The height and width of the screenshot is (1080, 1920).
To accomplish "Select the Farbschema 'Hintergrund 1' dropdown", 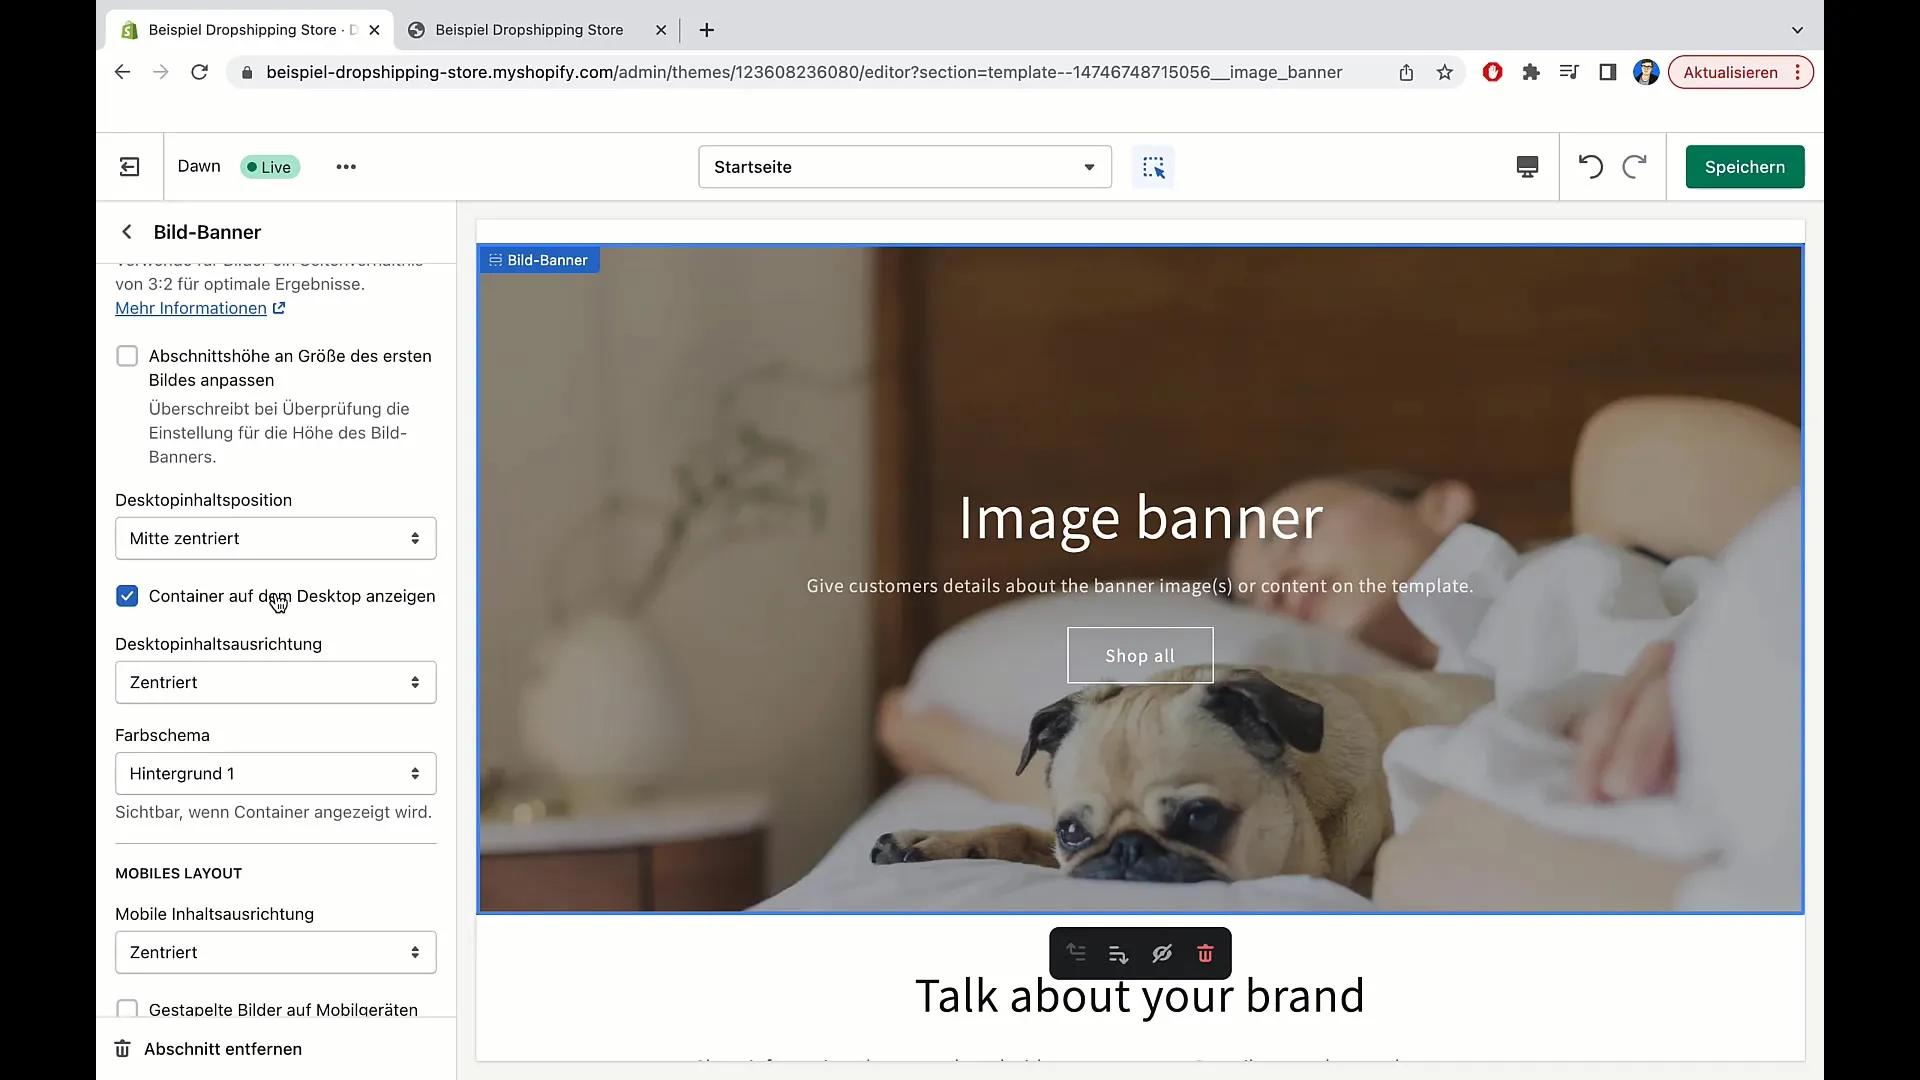I will coord(274,773).
